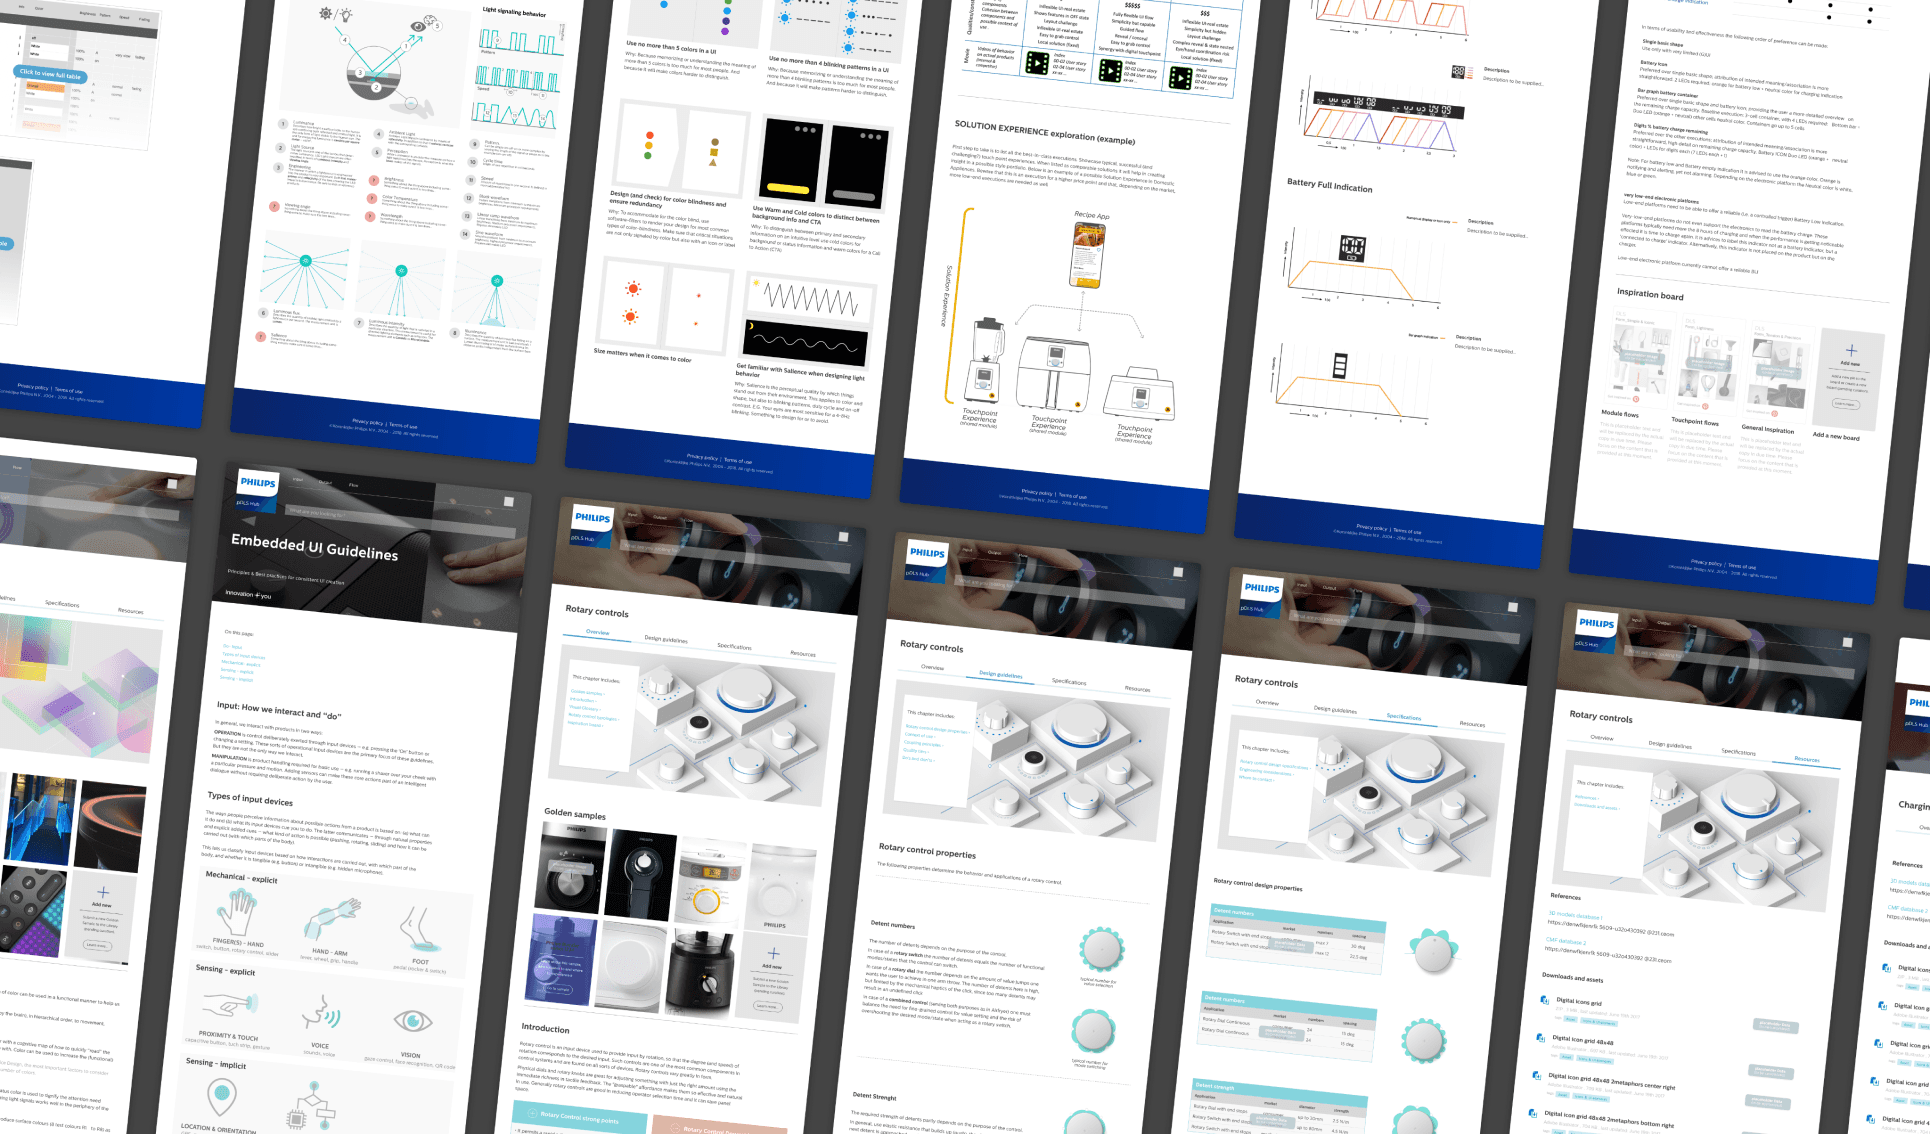Open Flow menu on Embedded UI Guidelines page

coord(353,485)
